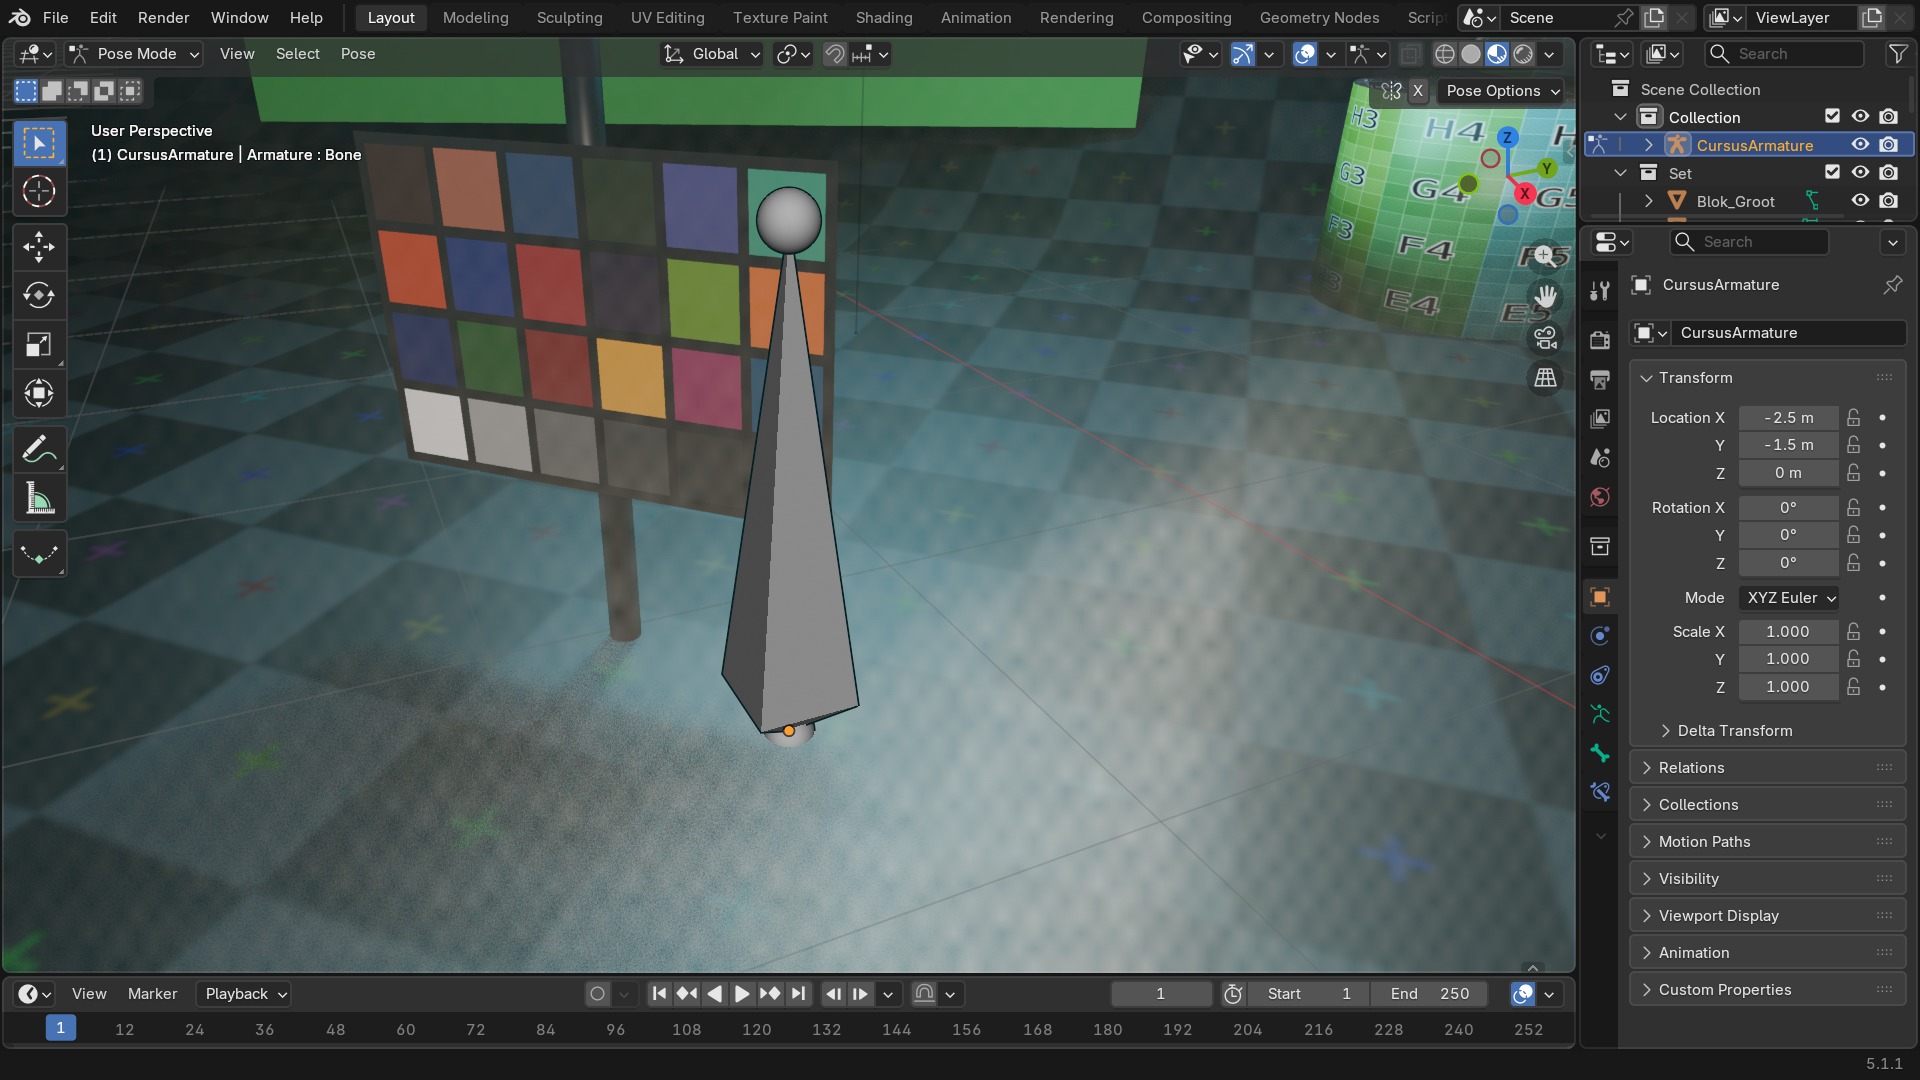The width and height of the screenshot is (1920, 1080).
Task: Switch perspective/orthographic with grid icon
Action: [1545, 378]
